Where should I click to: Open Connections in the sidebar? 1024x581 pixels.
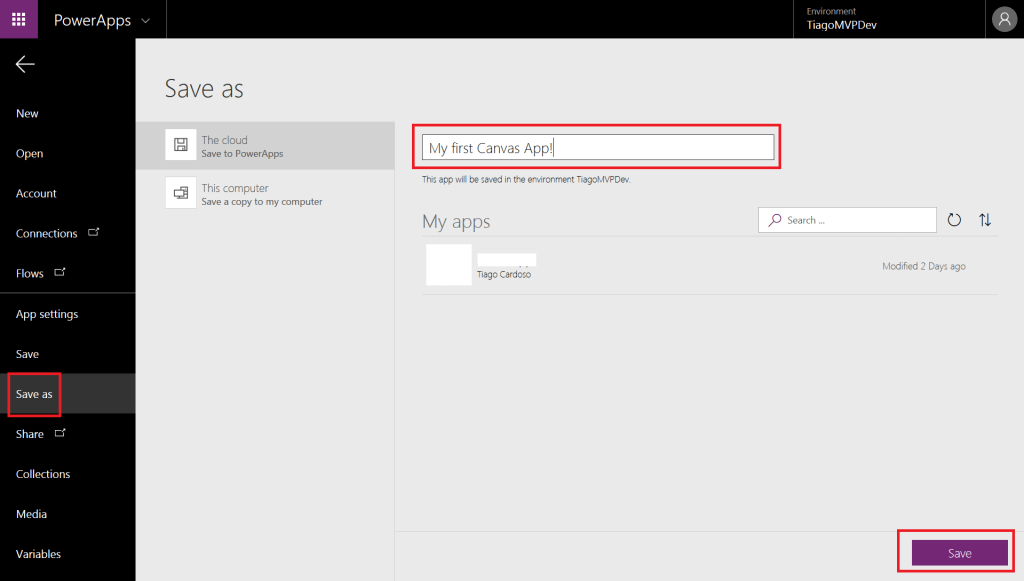[x=47, y=234]
